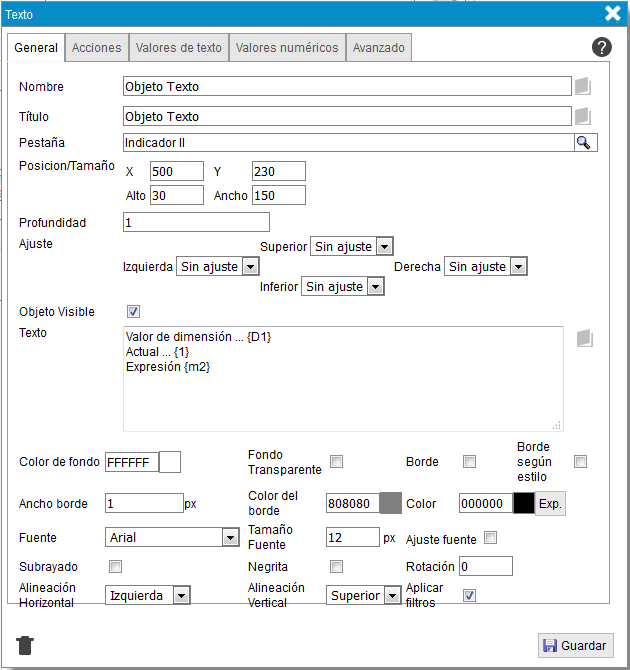Viewport: 630px width, 670px height.
Task: Close the Texto dialog with X
Action: point(613,13)
